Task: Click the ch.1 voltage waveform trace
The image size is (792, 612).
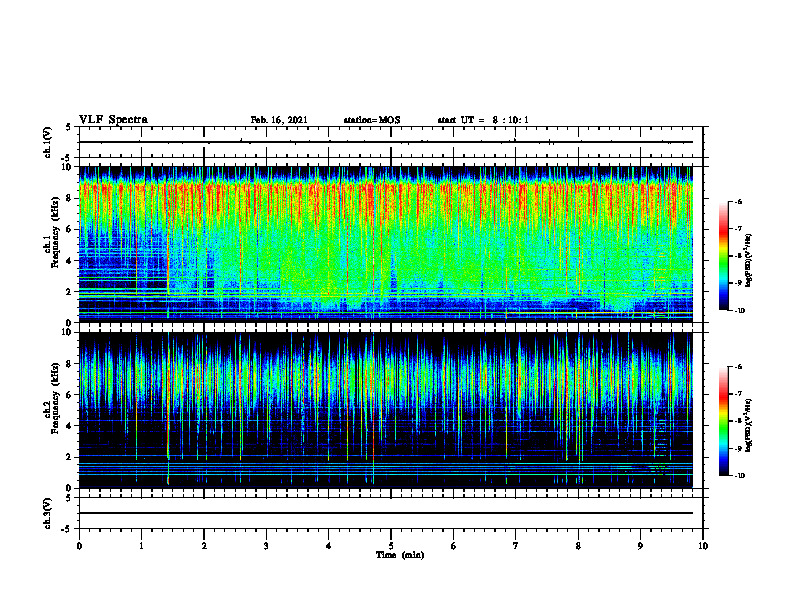Action: pyautogui.click(x=386, y=142)
